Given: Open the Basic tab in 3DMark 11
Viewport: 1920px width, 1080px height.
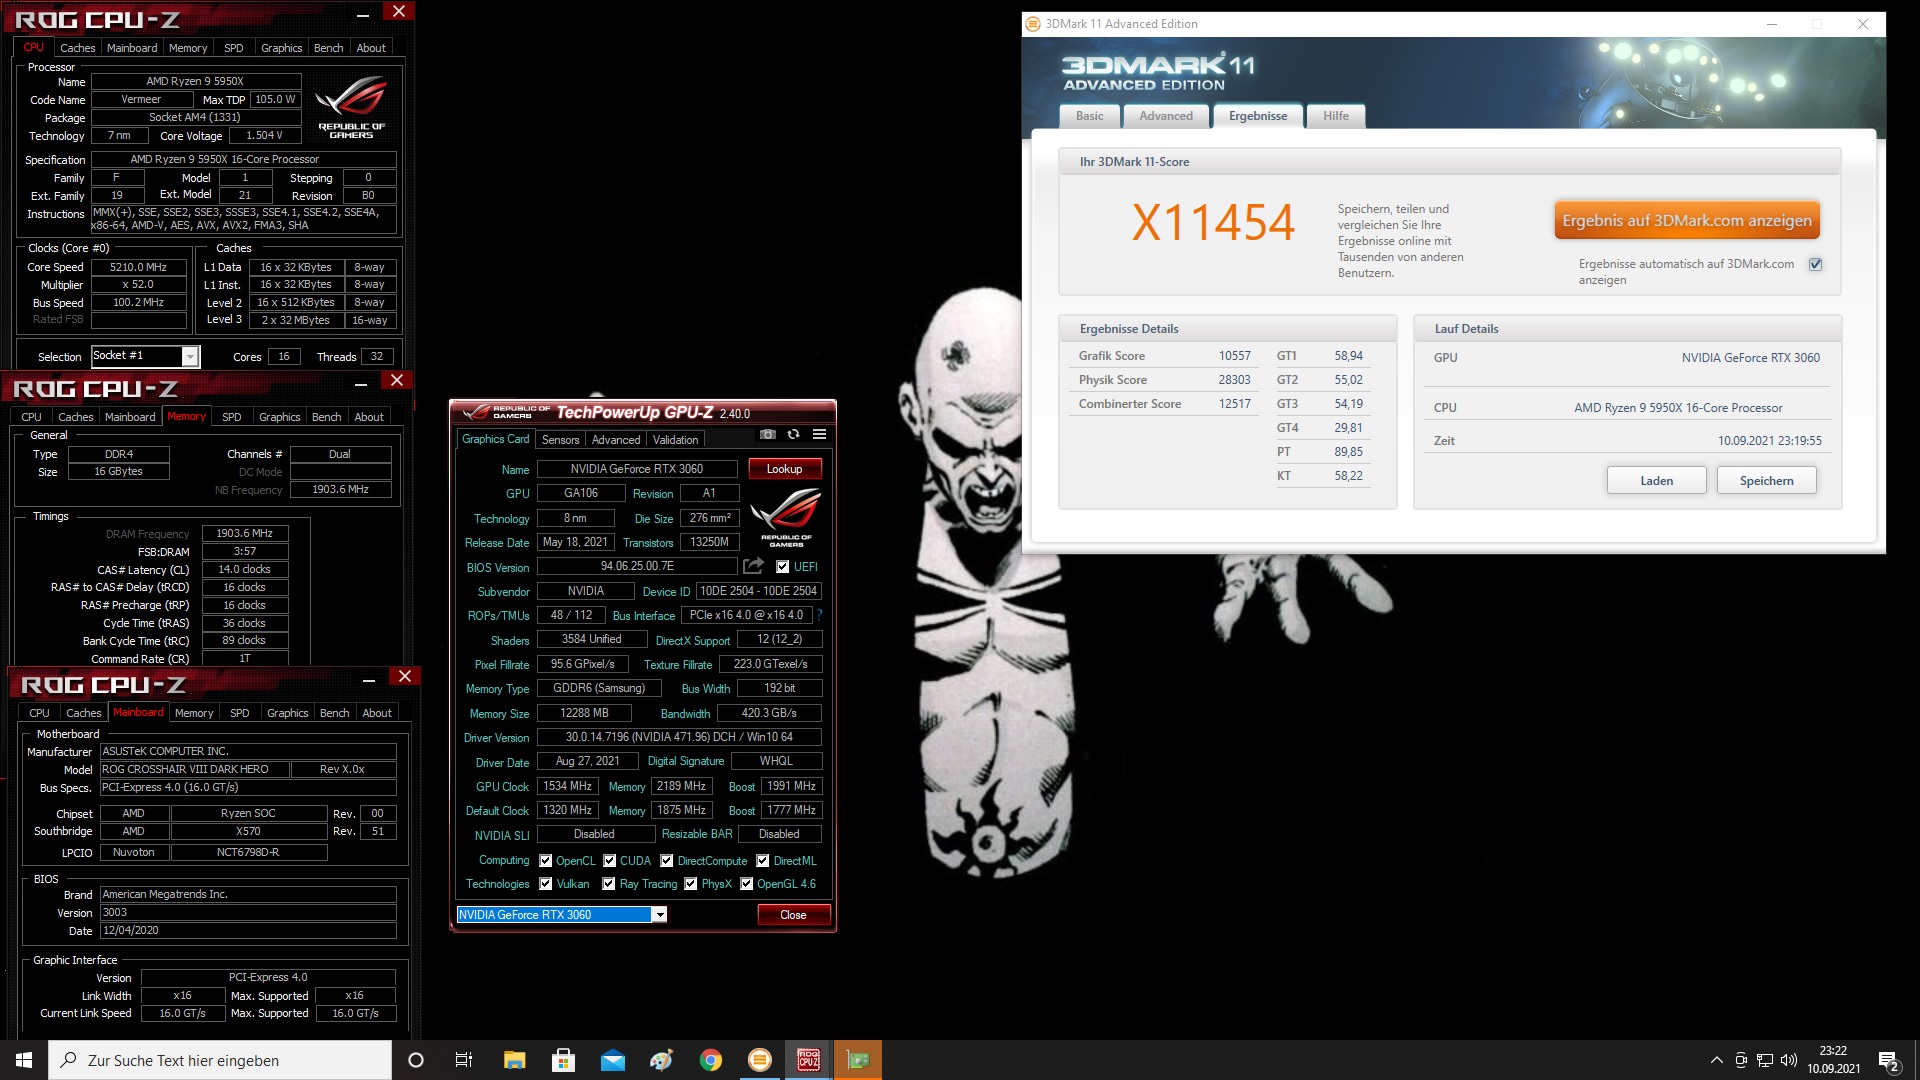Looking at the screenshot, I should coord(1089,116).
